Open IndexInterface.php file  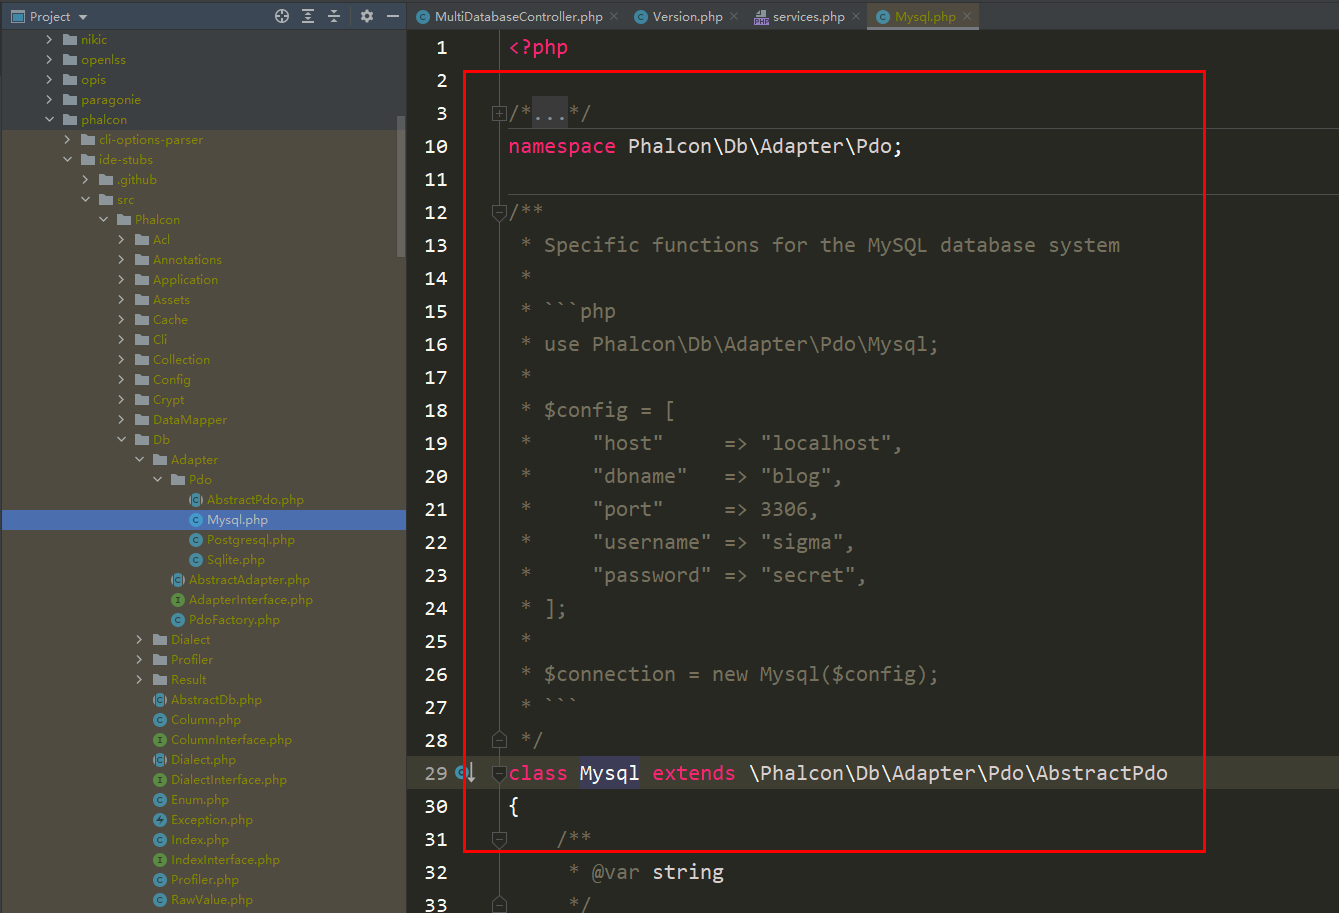pyautogui.click(x=225, y=860)
